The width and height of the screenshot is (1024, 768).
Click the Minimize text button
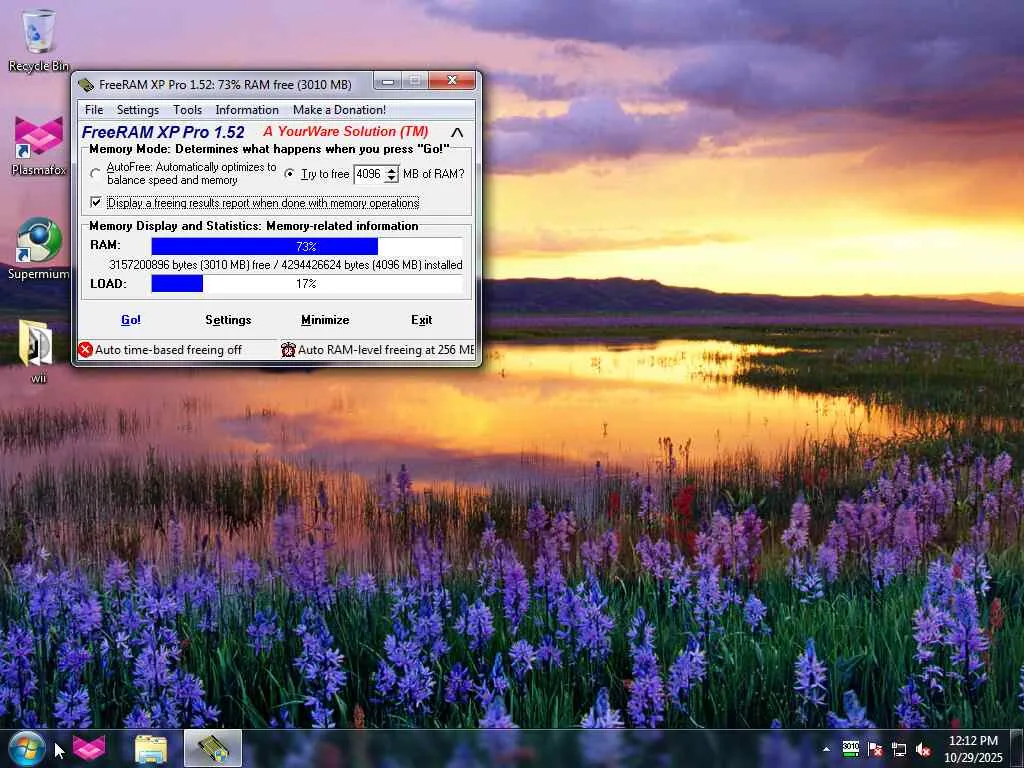(325, 320)
